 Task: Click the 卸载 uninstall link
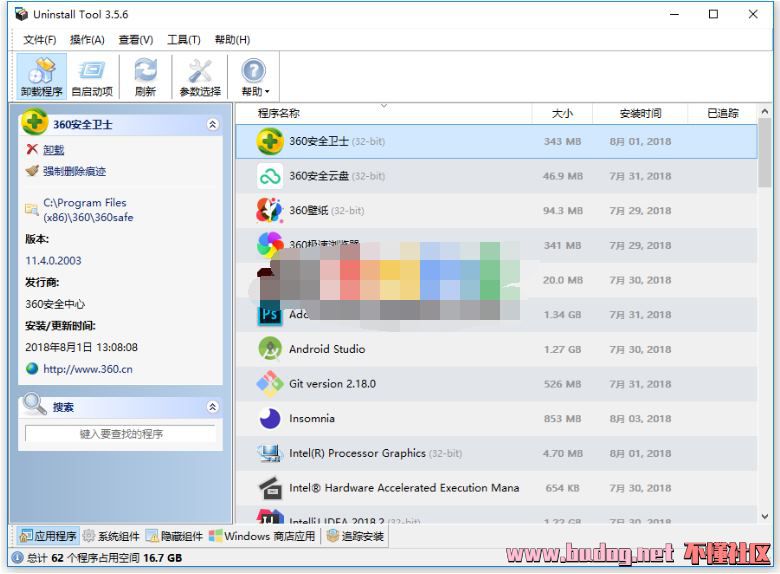[53, 149]
